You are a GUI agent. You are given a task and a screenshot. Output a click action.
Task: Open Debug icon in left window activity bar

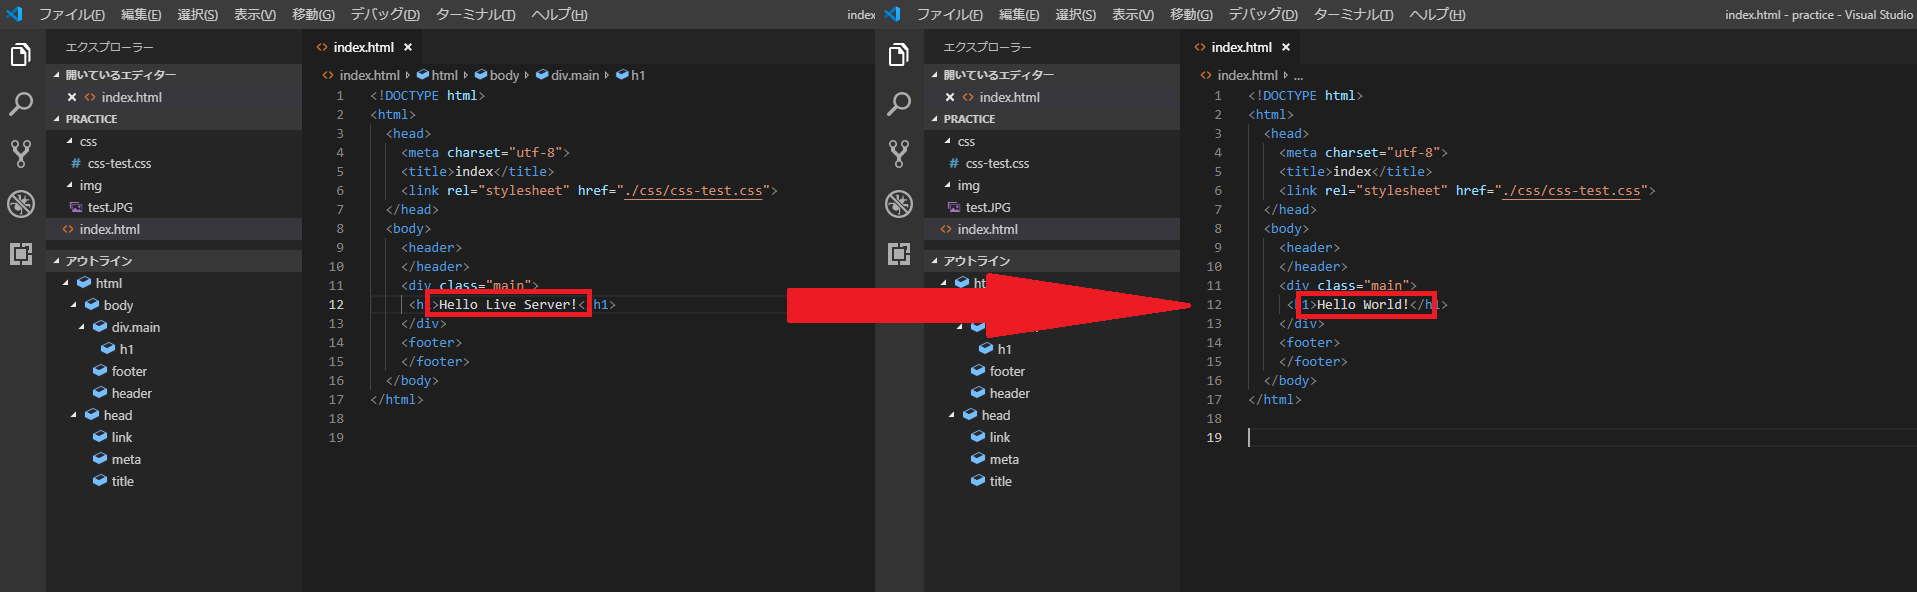(x=21, y=204)
